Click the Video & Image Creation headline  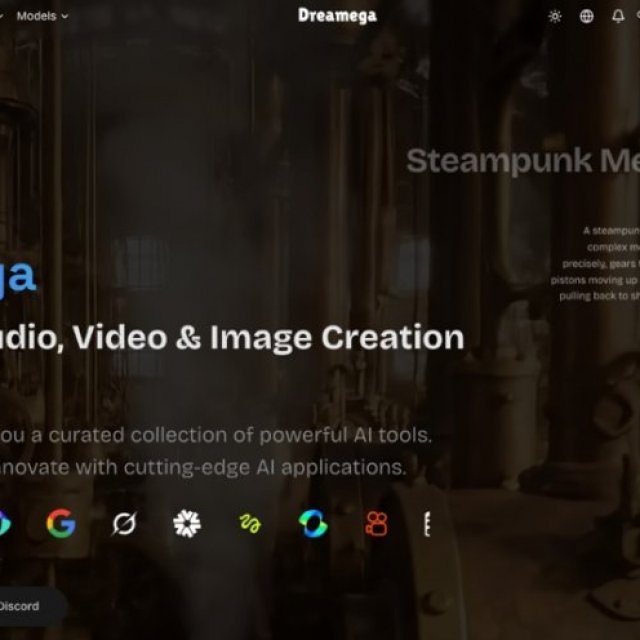pos(232,338)
